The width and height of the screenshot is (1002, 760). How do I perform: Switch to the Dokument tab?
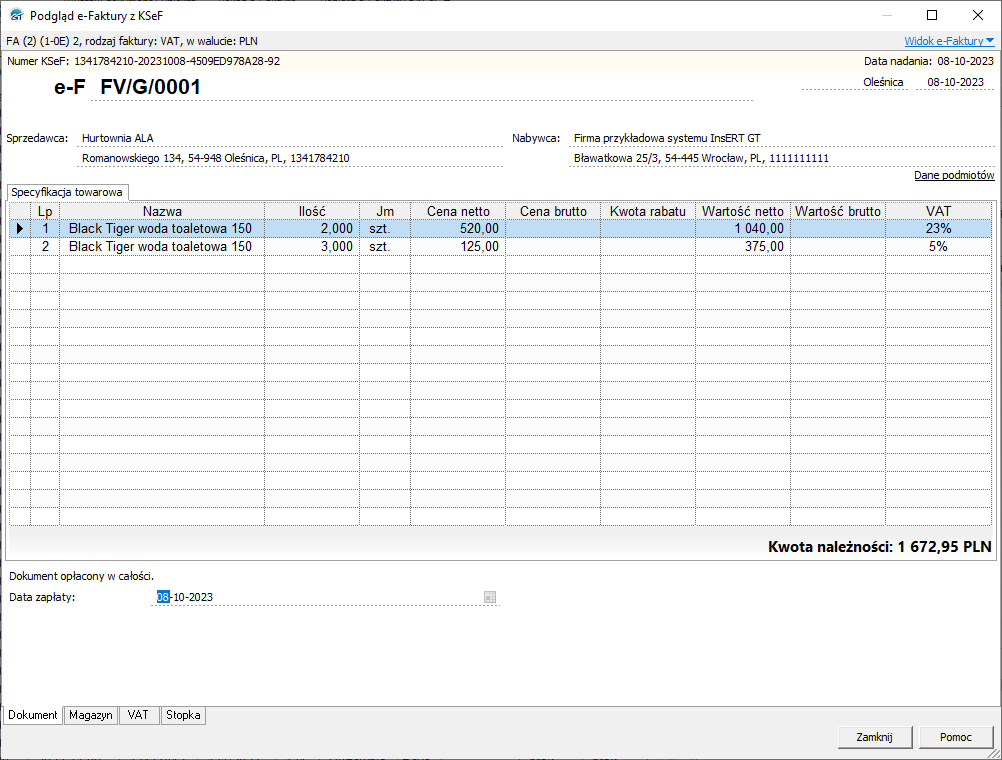tap(33, 715)
